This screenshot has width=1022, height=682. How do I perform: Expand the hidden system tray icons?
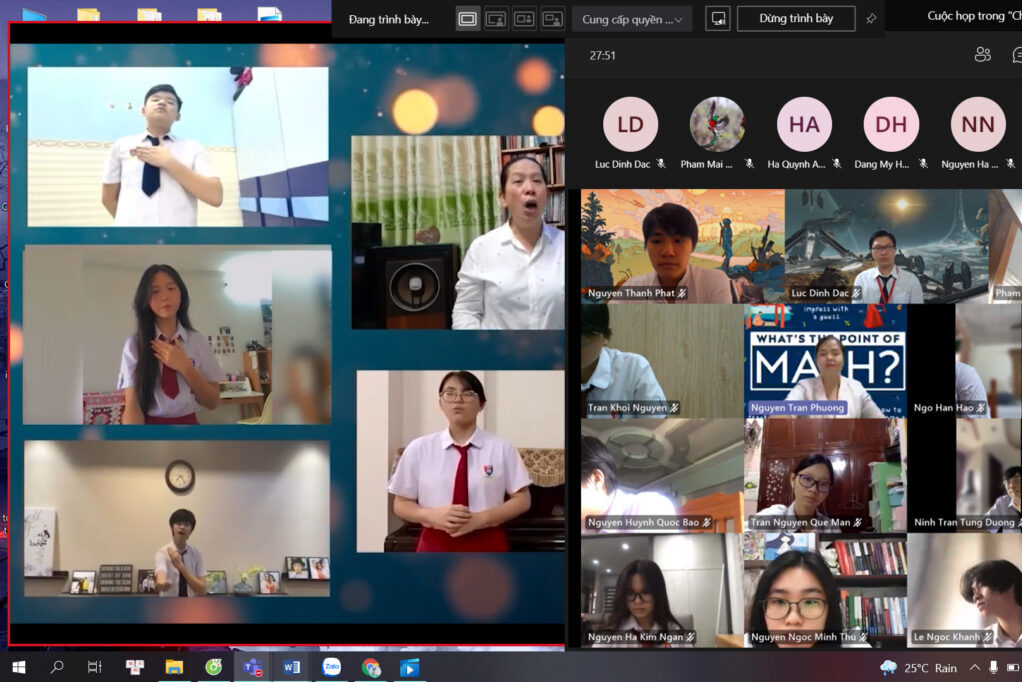974,668
